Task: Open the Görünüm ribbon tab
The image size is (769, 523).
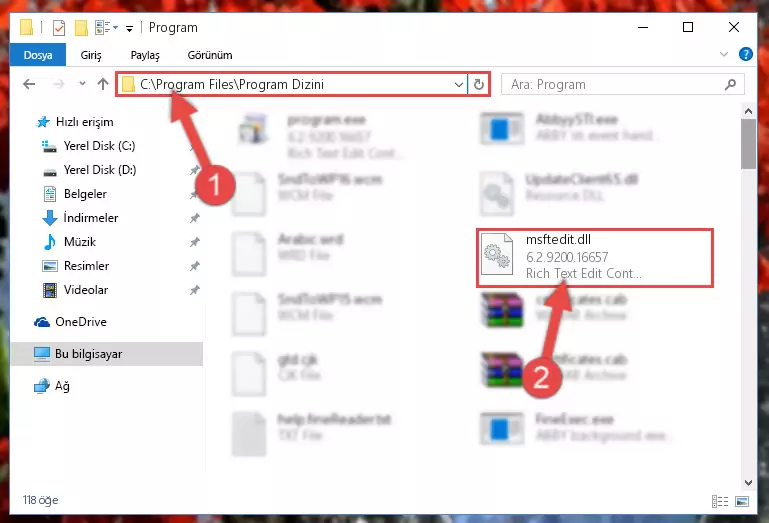Action: (x=210, y=55)
